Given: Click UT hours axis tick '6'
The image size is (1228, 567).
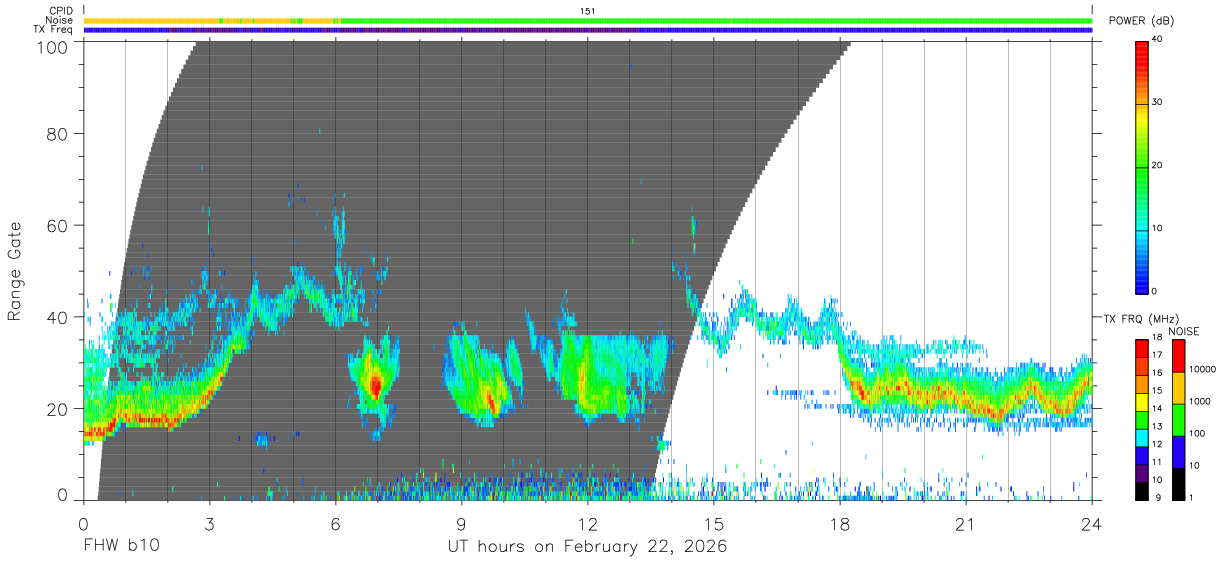Looking at the screenshot, I should (x=336, y=523).
